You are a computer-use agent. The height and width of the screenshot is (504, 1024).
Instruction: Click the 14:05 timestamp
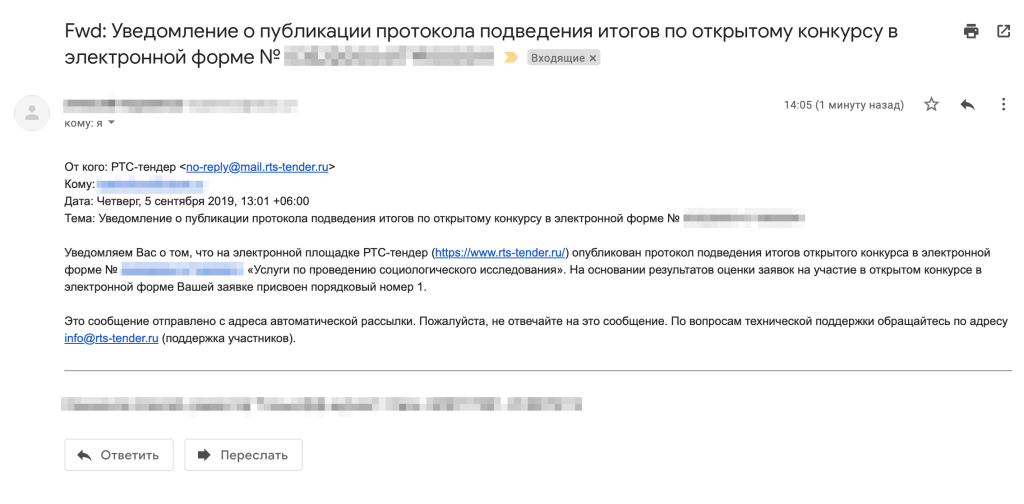843,105
